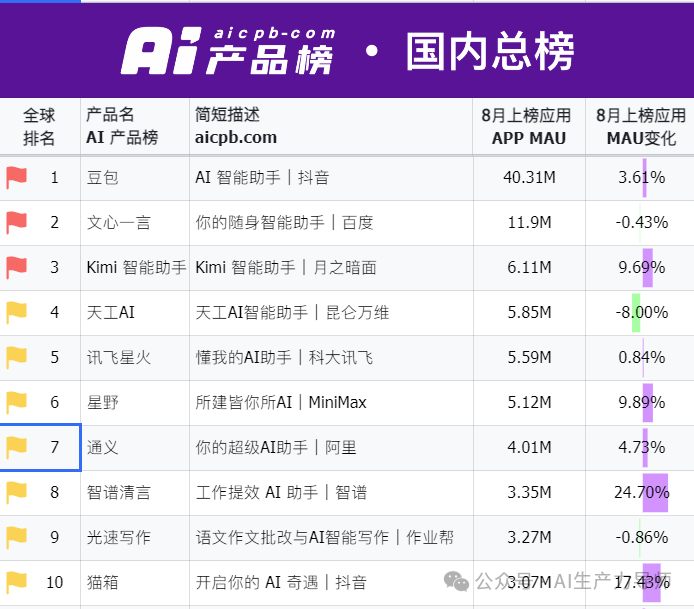694x609 pixels.
Task: Click the 11.9M MAU cell
Action: (529, 223)
